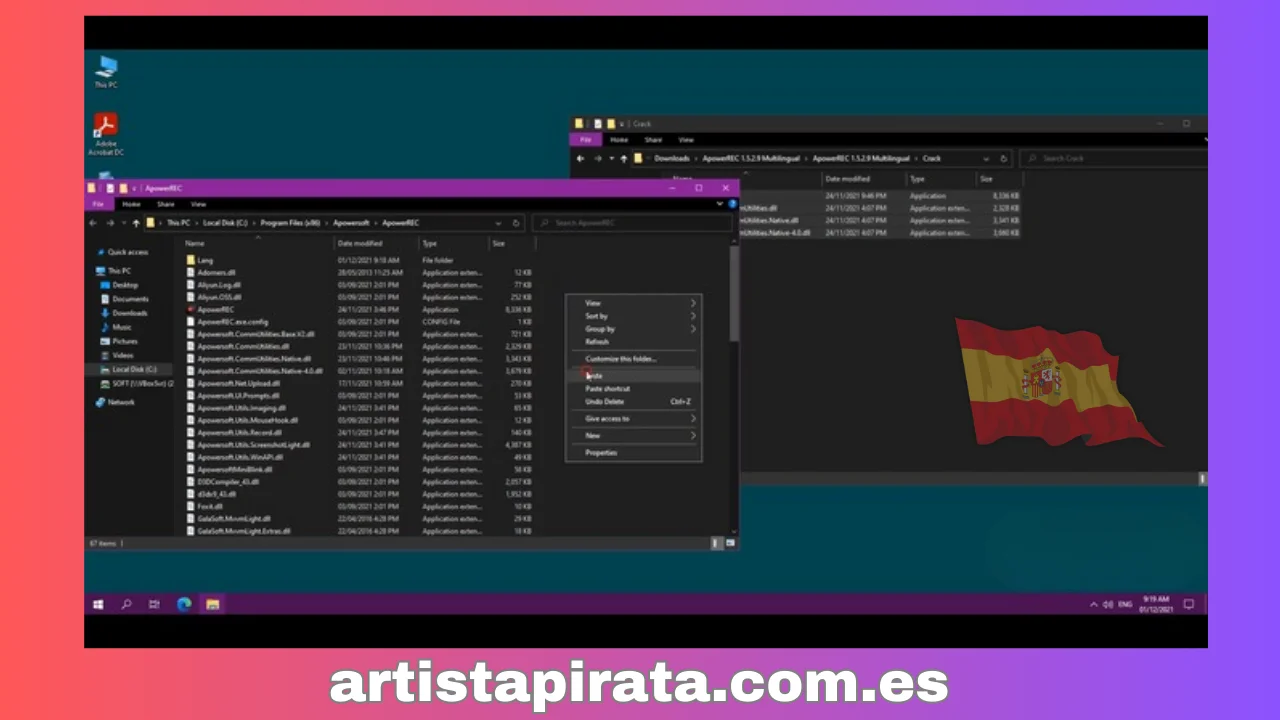Open the View tab in Crack window

tap(686, 140)
